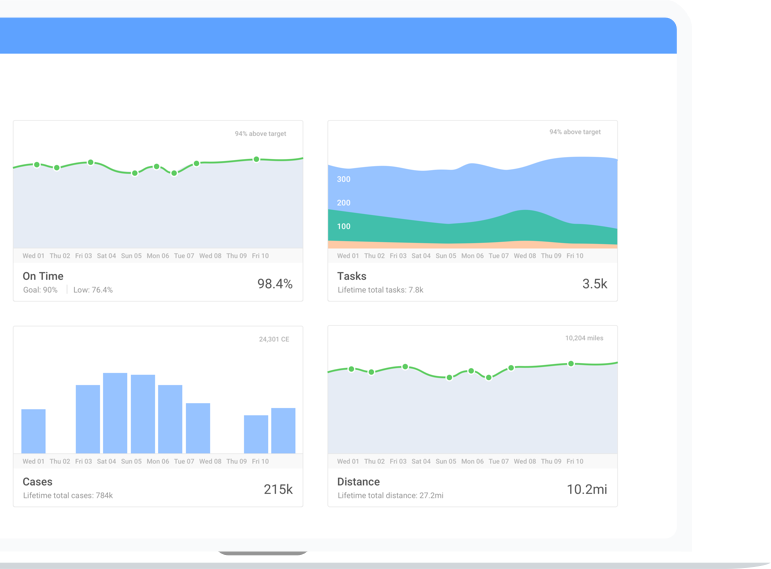The image size is (771, 569).
Task: Click "Wed 01" axis label under On Time chart
Action: (x=33, y=256)
